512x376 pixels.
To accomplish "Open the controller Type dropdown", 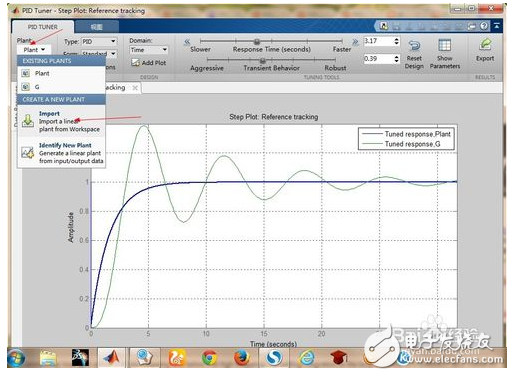I will click(99, 42).
